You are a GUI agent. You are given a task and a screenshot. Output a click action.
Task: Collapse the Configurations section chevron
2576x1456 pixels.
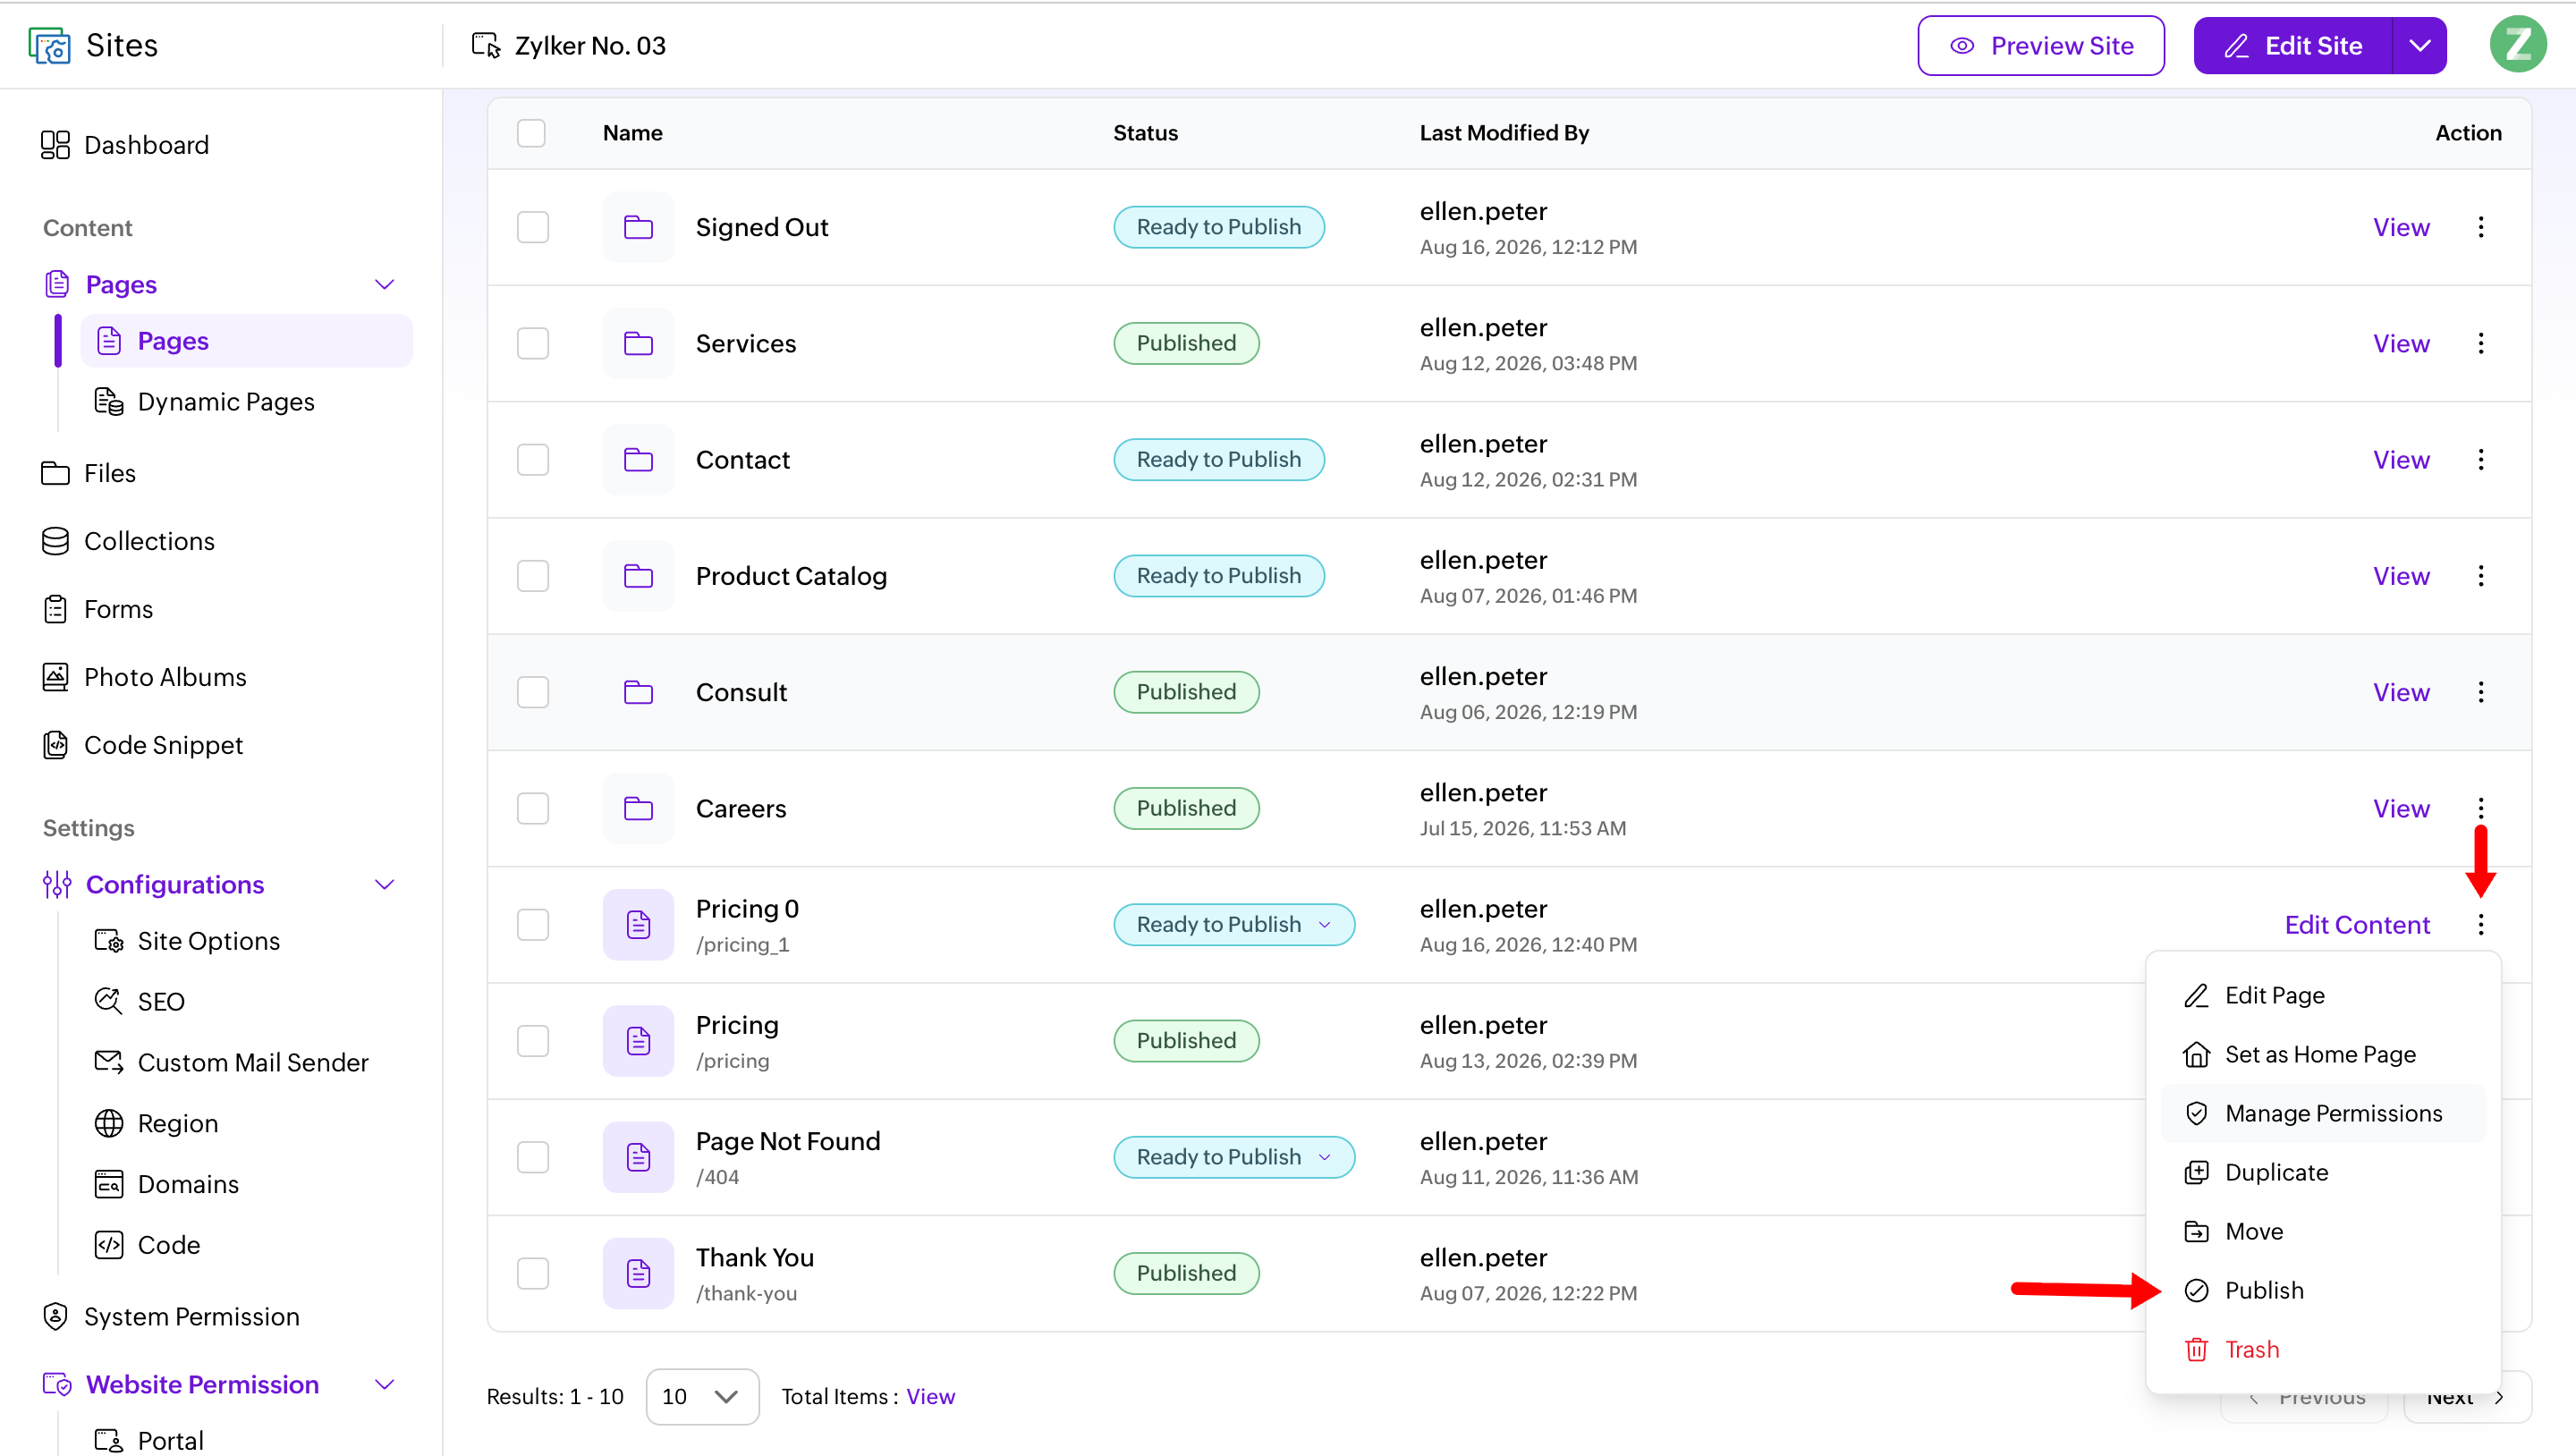(x=384, y=884)
